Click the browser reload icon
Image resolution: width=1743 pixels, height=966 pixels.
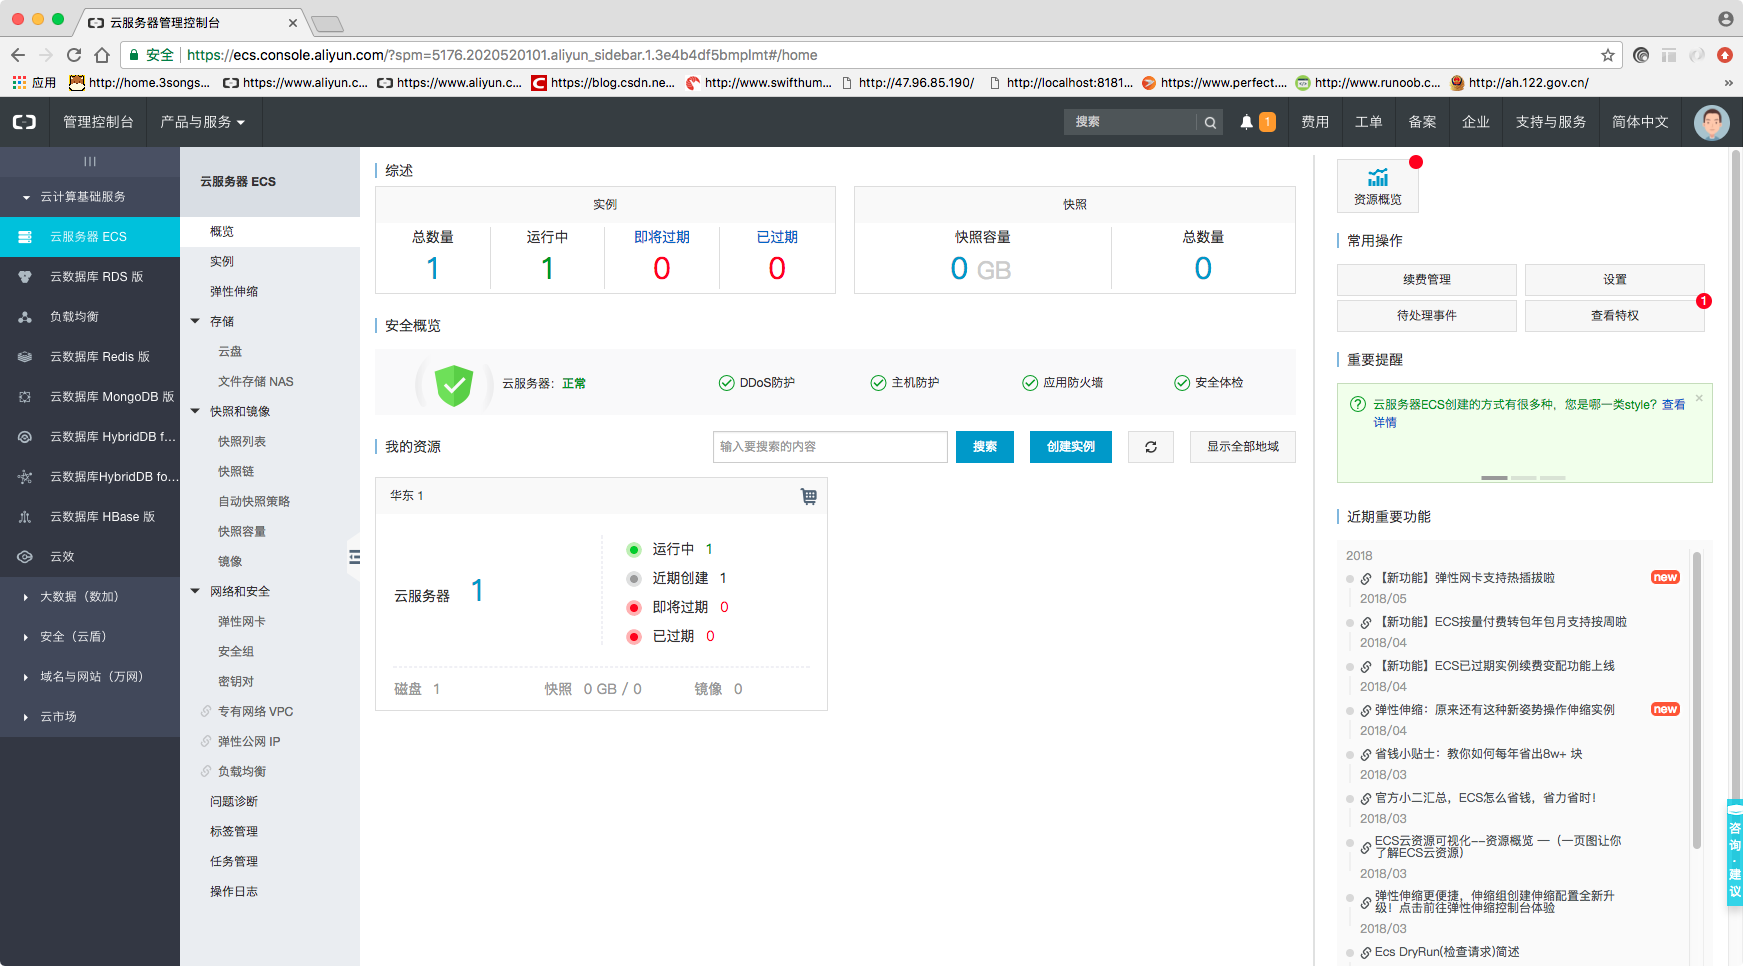tap(74, 55)
